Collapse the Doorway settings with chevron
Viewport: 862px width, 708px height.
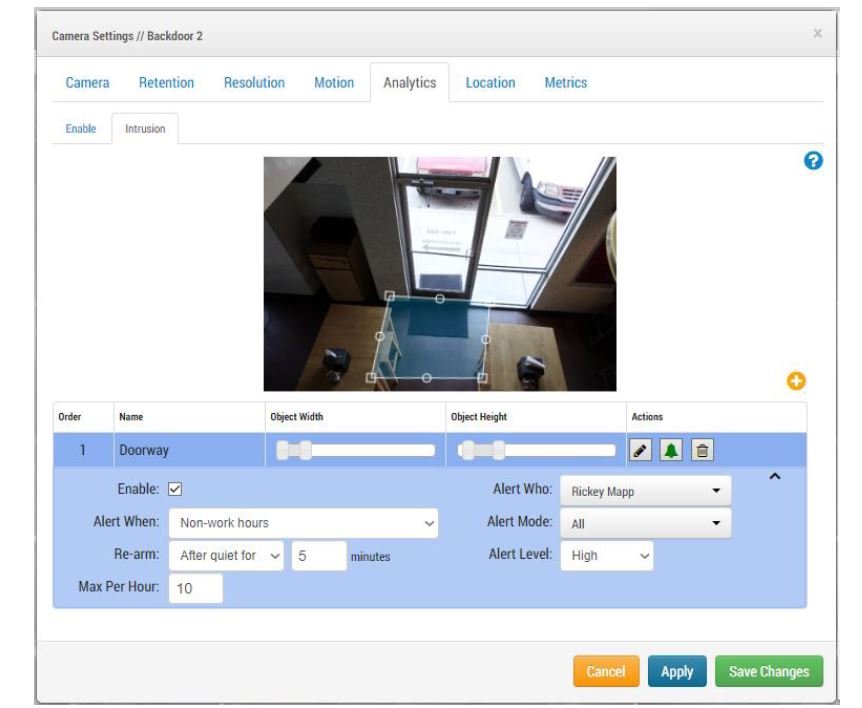tap(774, 479)
